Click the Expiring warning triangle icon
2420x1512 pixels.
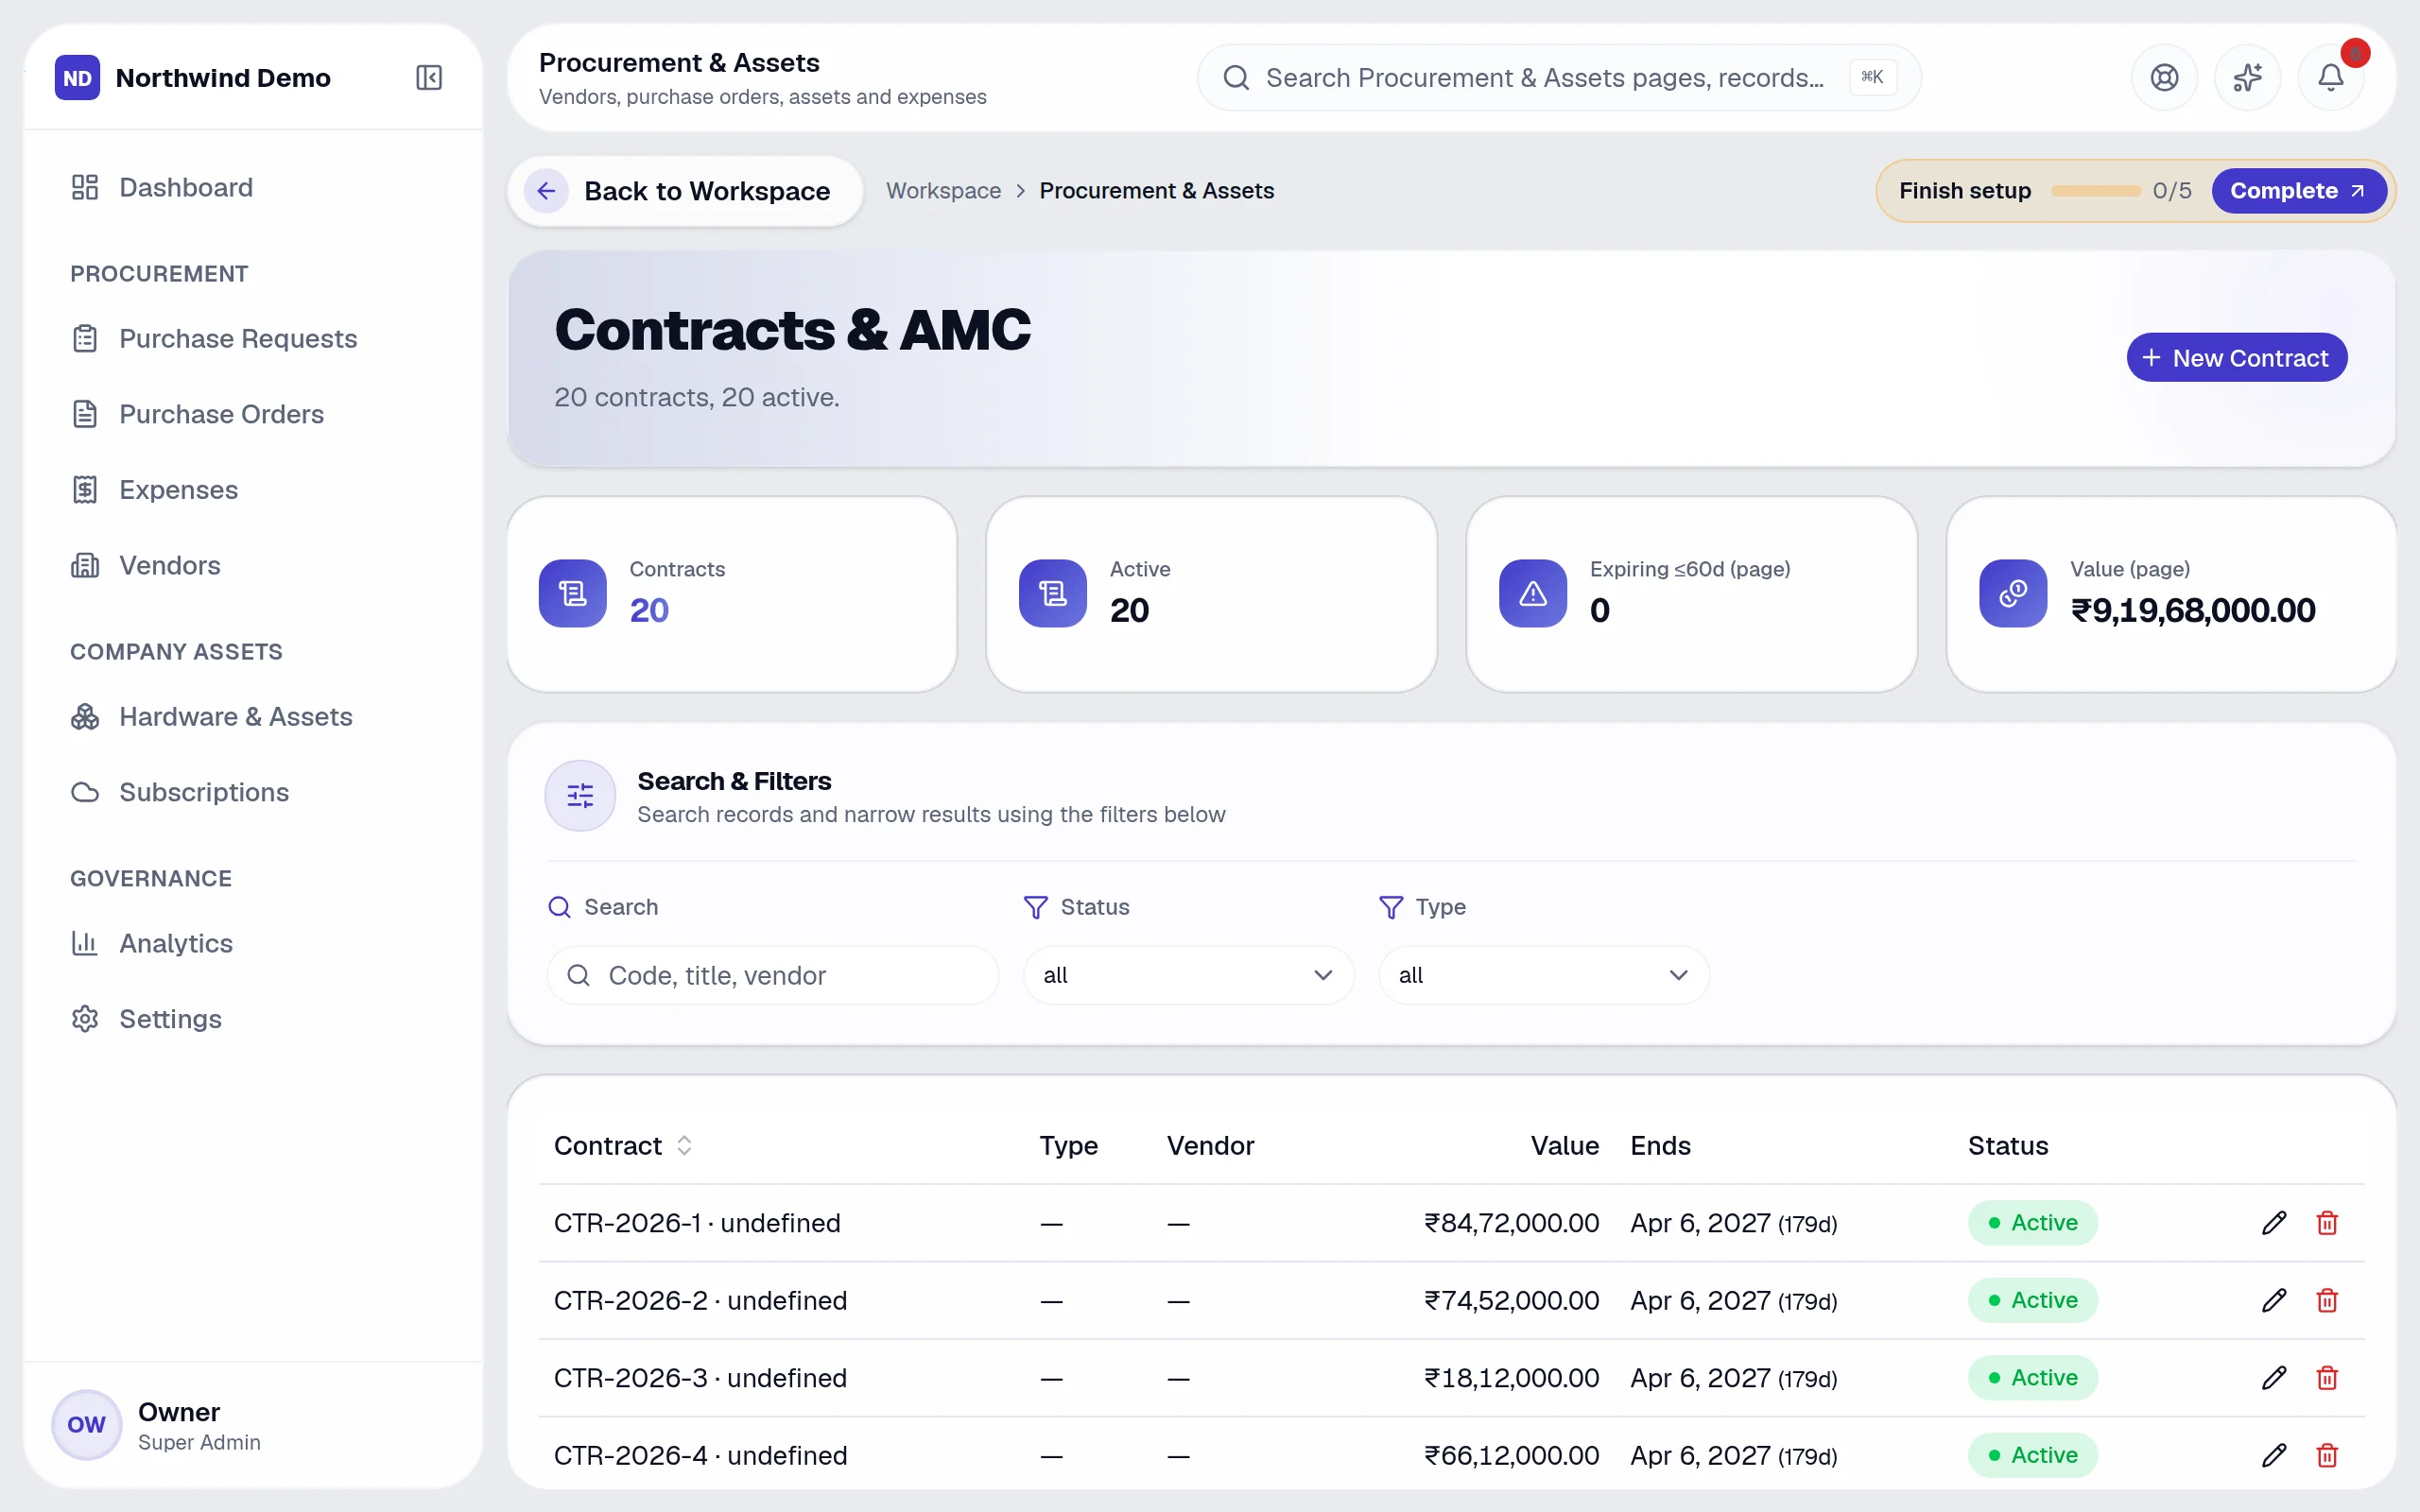point(1533,593)
